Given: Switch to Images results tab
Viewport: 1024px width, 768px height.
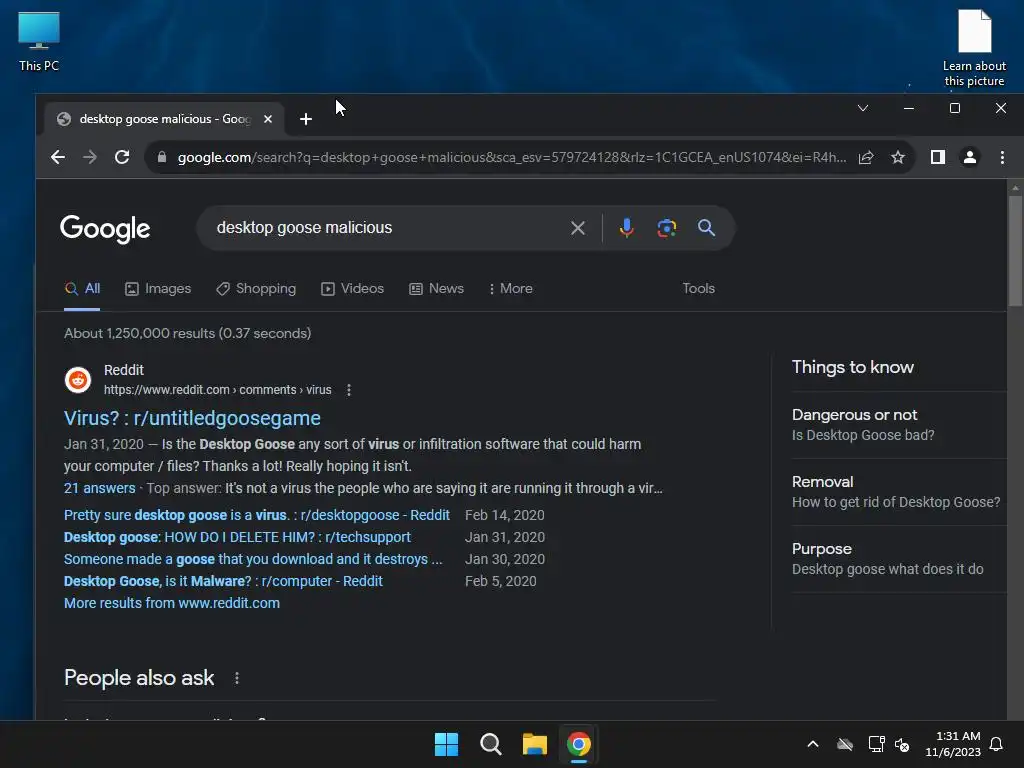Looking at the screenshot, I should point(158,289).
